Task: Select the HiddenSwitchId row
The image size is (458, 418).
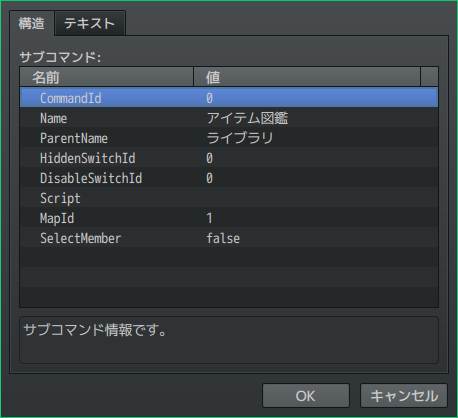Action: click(229, 157)
